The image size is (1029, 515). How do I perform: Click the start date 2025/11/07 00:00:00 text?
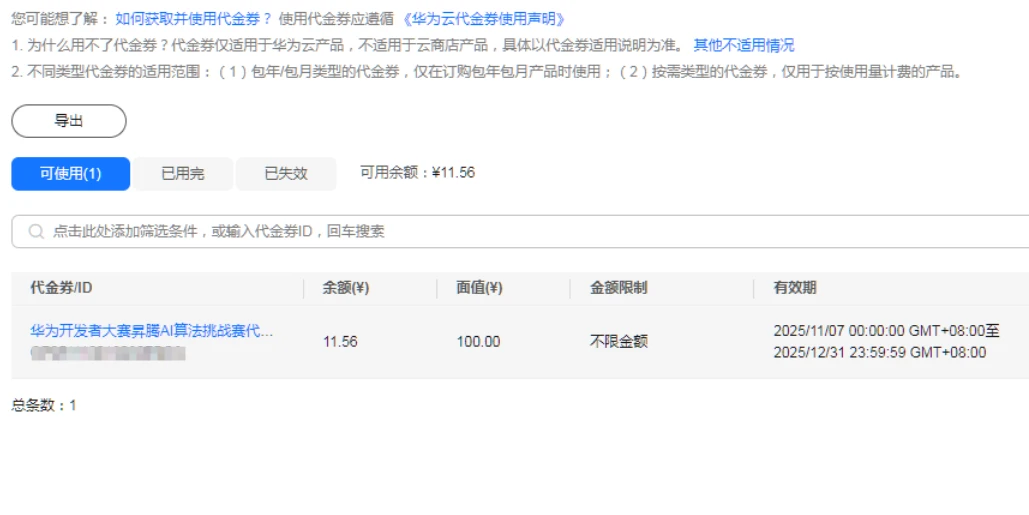(839, 331)
